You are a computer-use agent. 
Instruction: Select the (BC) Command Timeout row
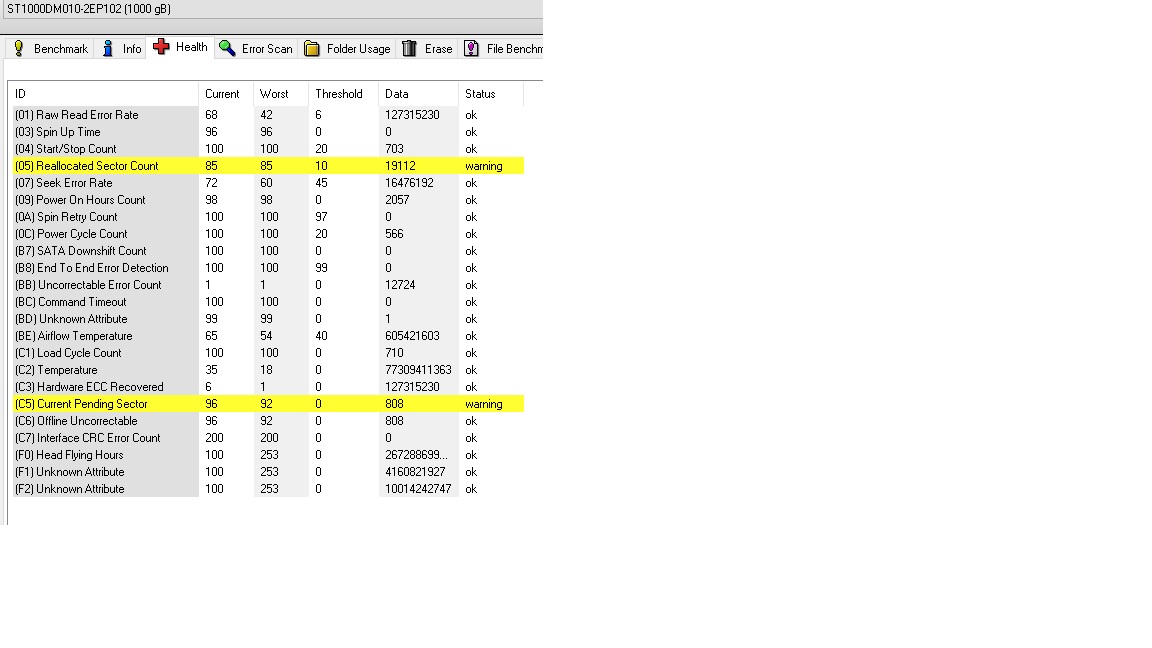[x=268, y=302]
